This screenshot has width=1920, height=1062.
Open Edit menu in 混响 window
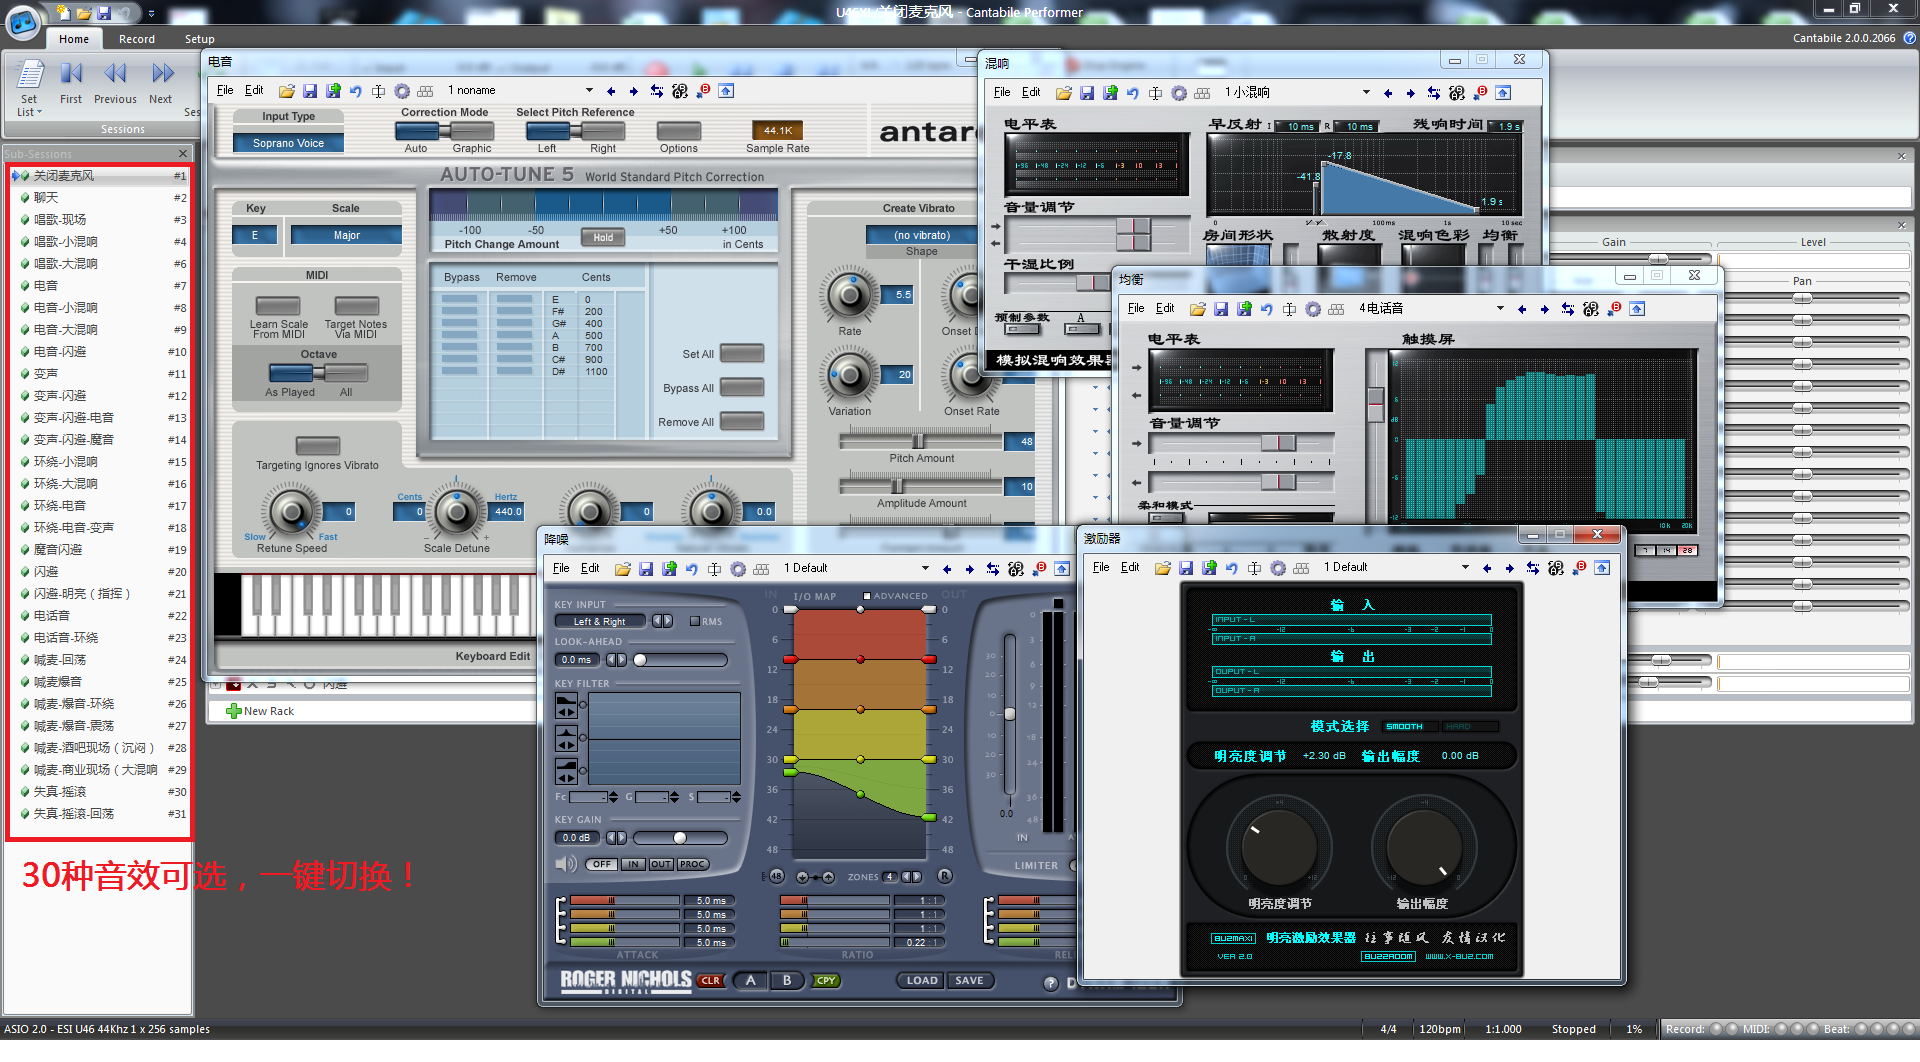1031,92
